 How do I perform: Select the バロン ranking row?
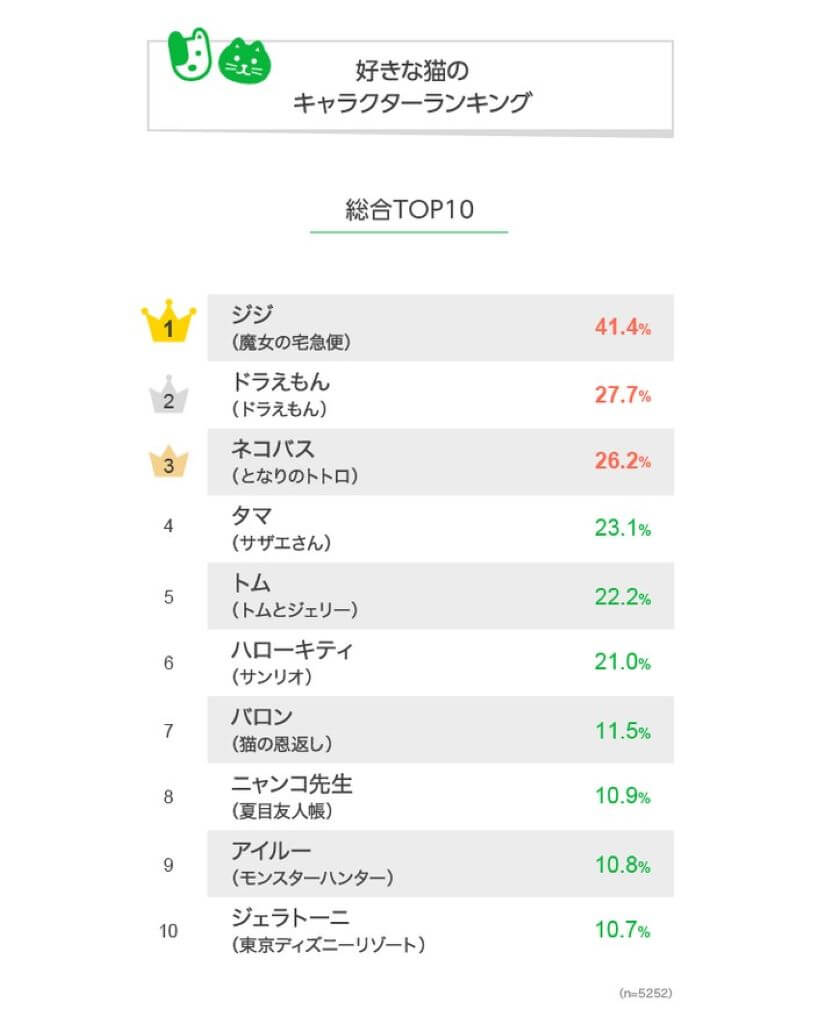click(440, 730)
